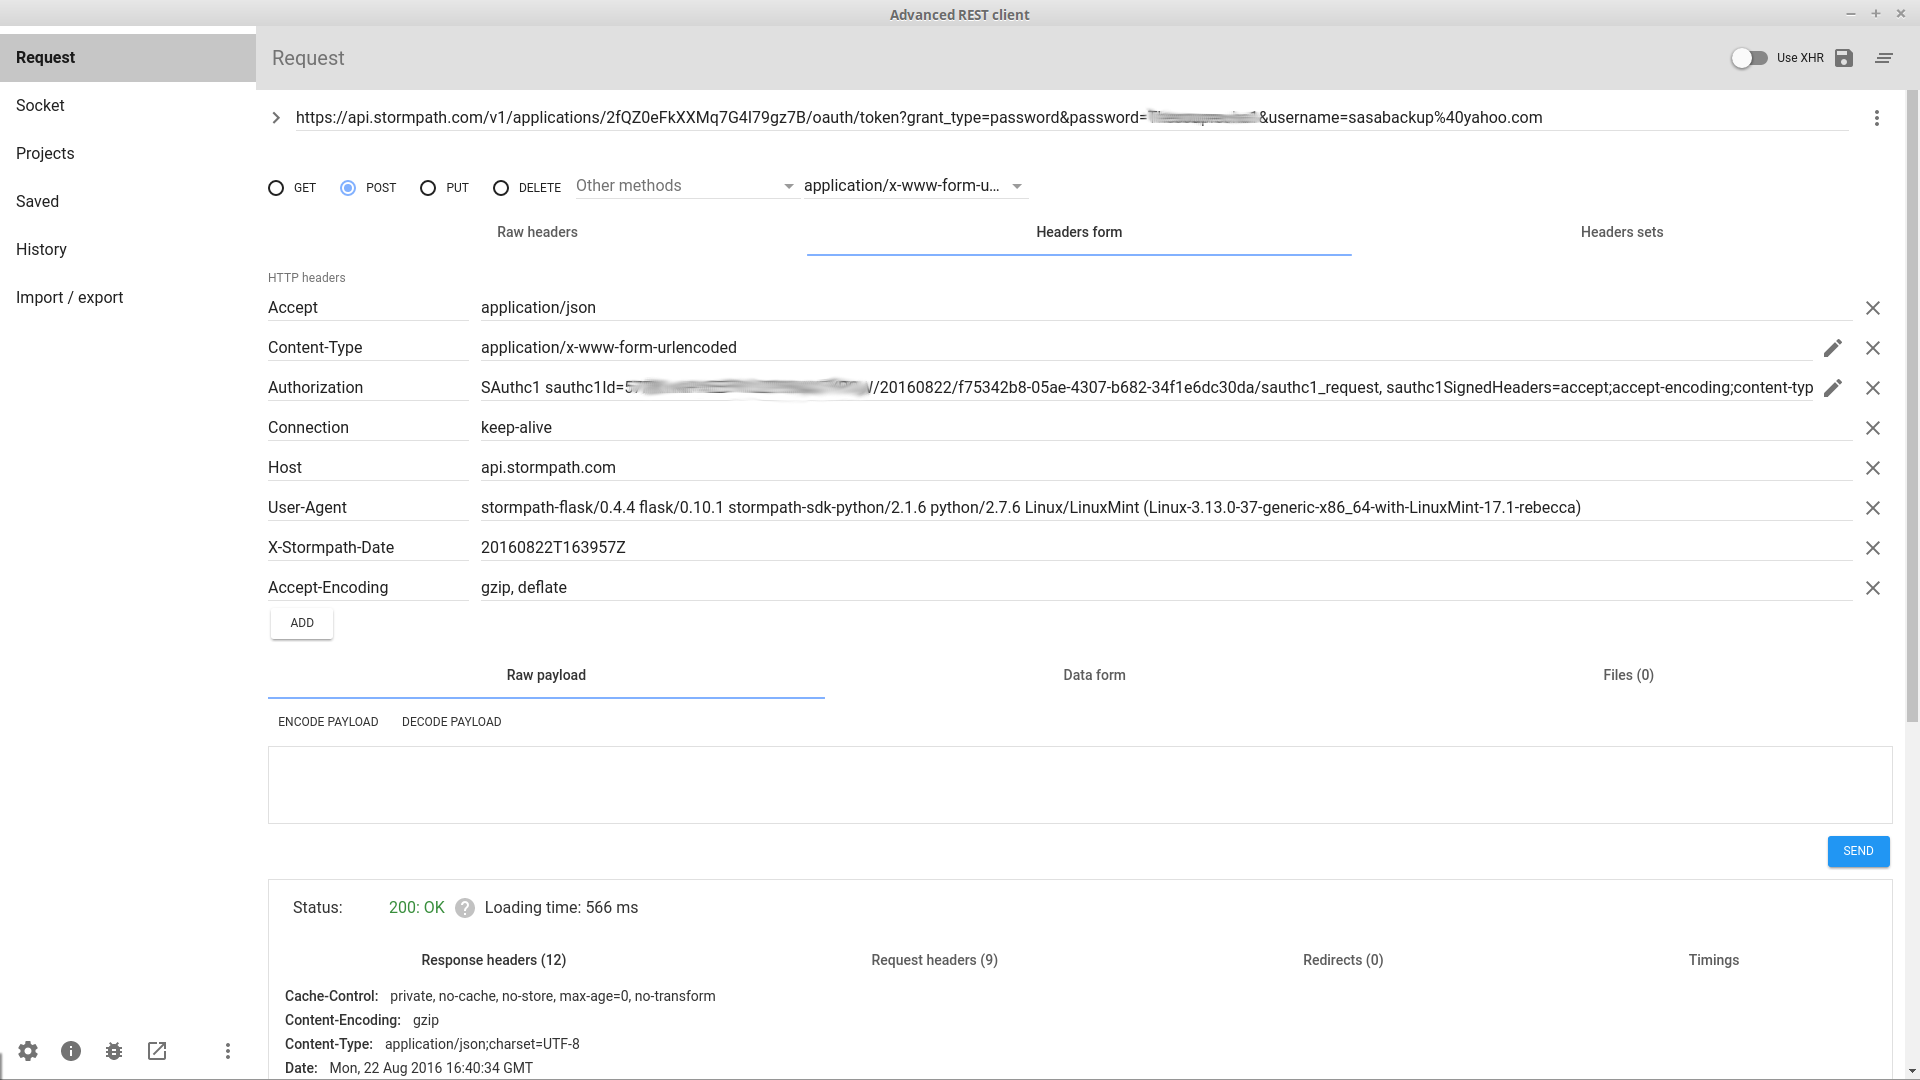1920x1080 pixels.
Task: Show app info via the info icon
Action: (x=71, y=1051)
